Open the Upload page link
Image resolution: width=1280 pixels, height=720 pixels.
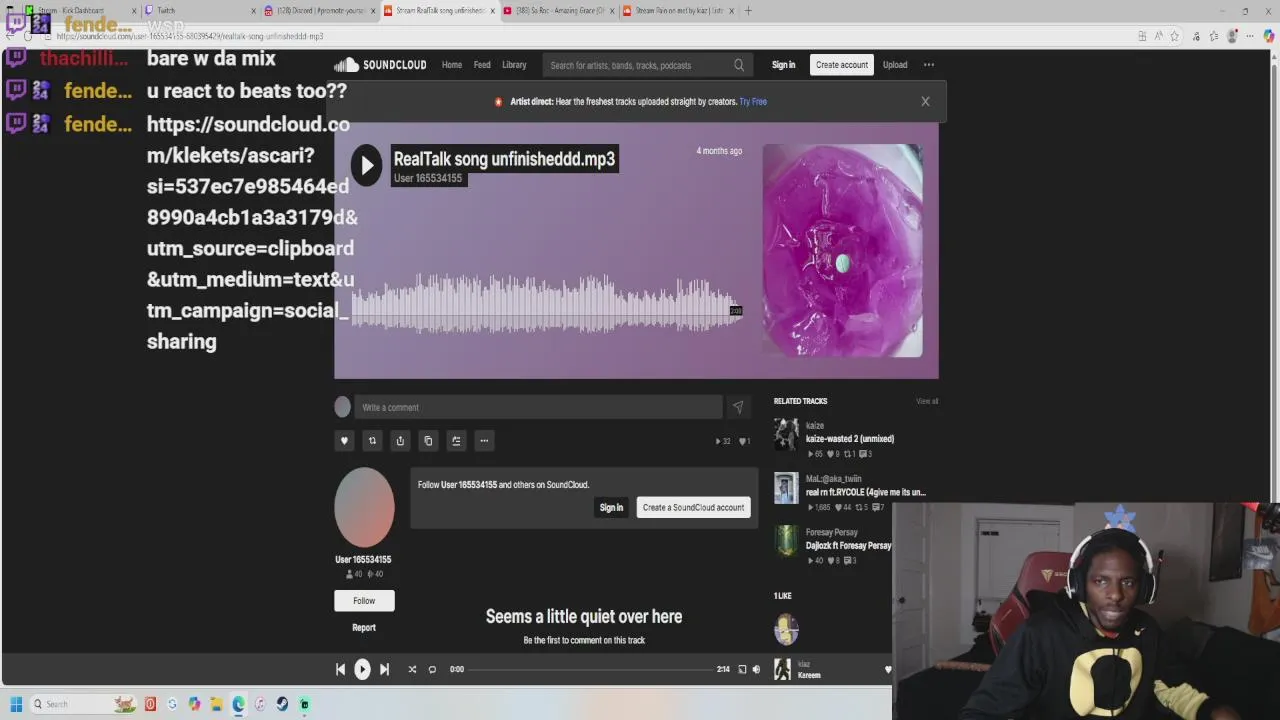895,65
